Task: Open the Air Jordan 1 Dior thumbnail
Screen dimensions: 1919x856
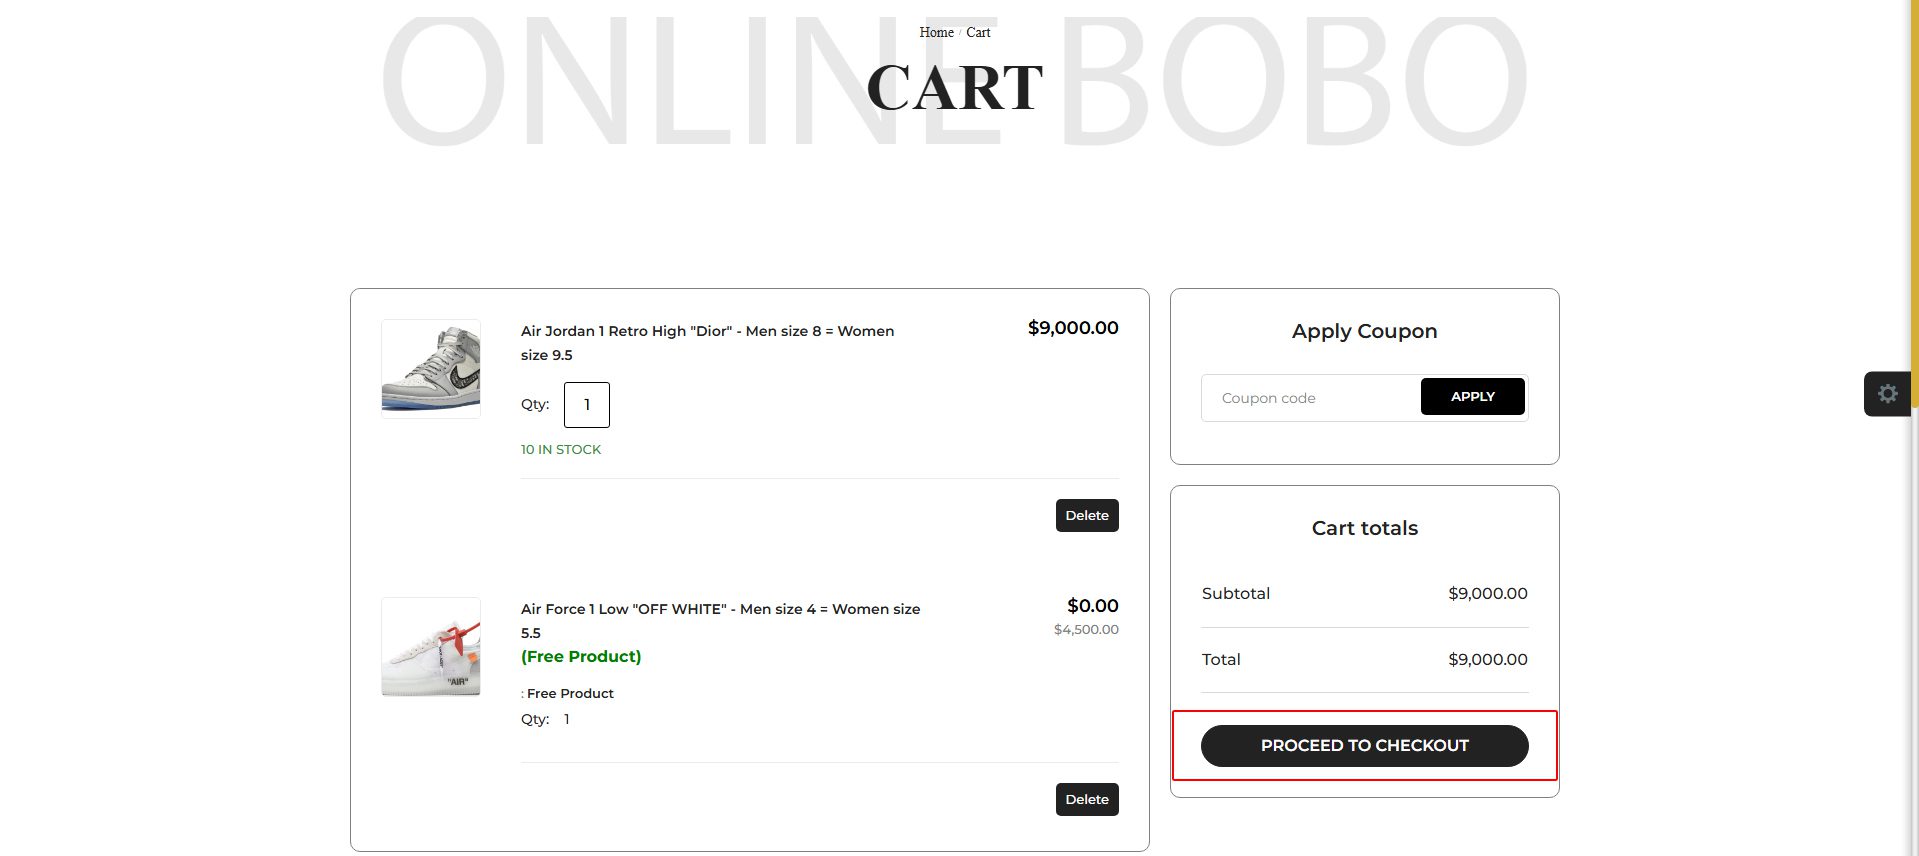Action: coord(431,369)
